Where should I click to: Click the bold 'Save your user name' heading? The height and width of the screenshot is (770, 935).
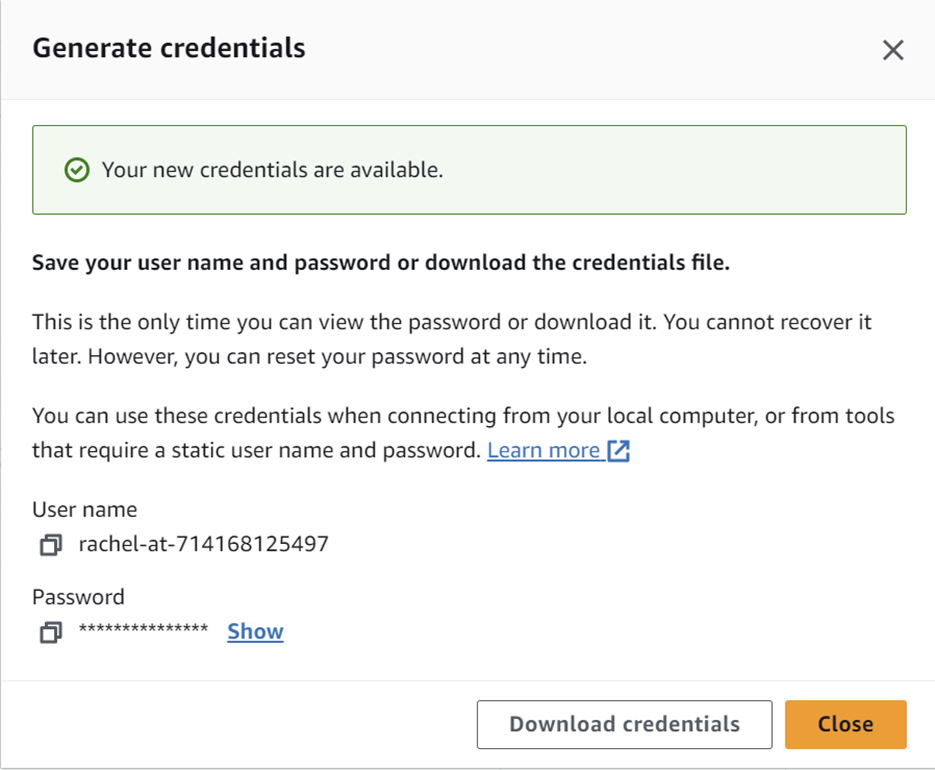tap(381, 263)
